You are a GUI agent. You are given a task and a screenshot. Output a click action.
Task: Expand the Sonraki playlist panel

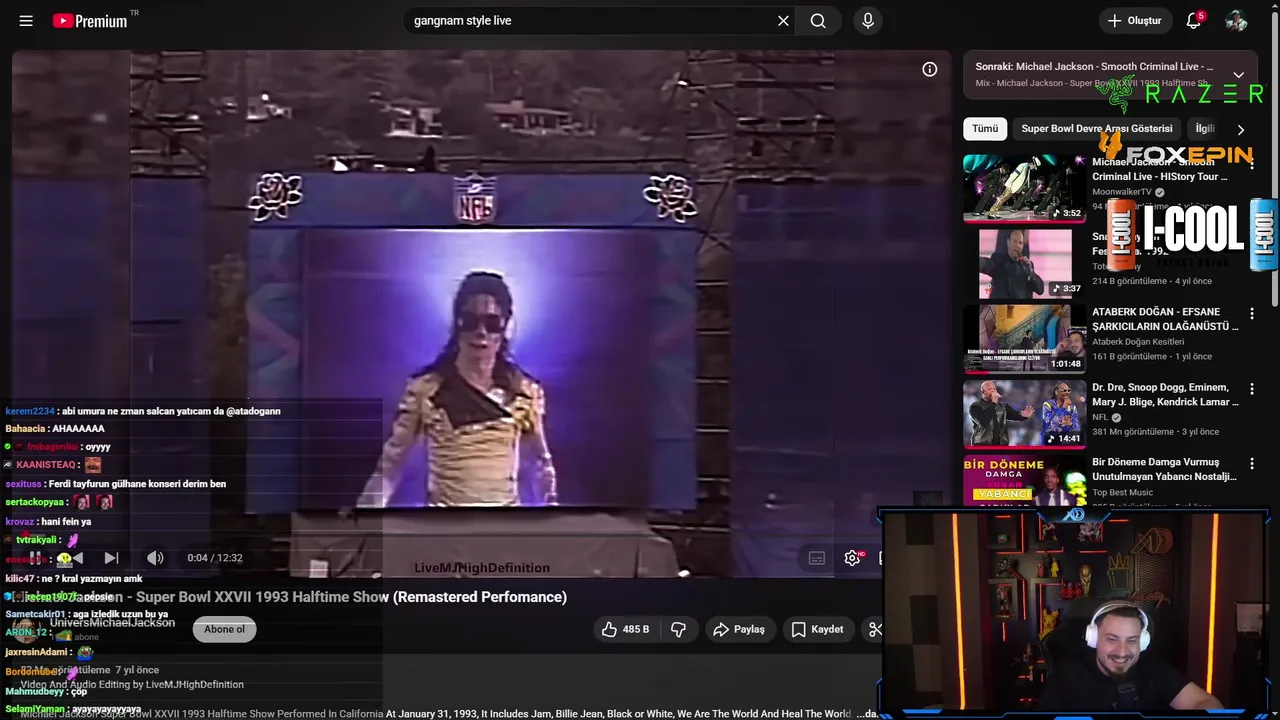click(x=1239, y=75)
